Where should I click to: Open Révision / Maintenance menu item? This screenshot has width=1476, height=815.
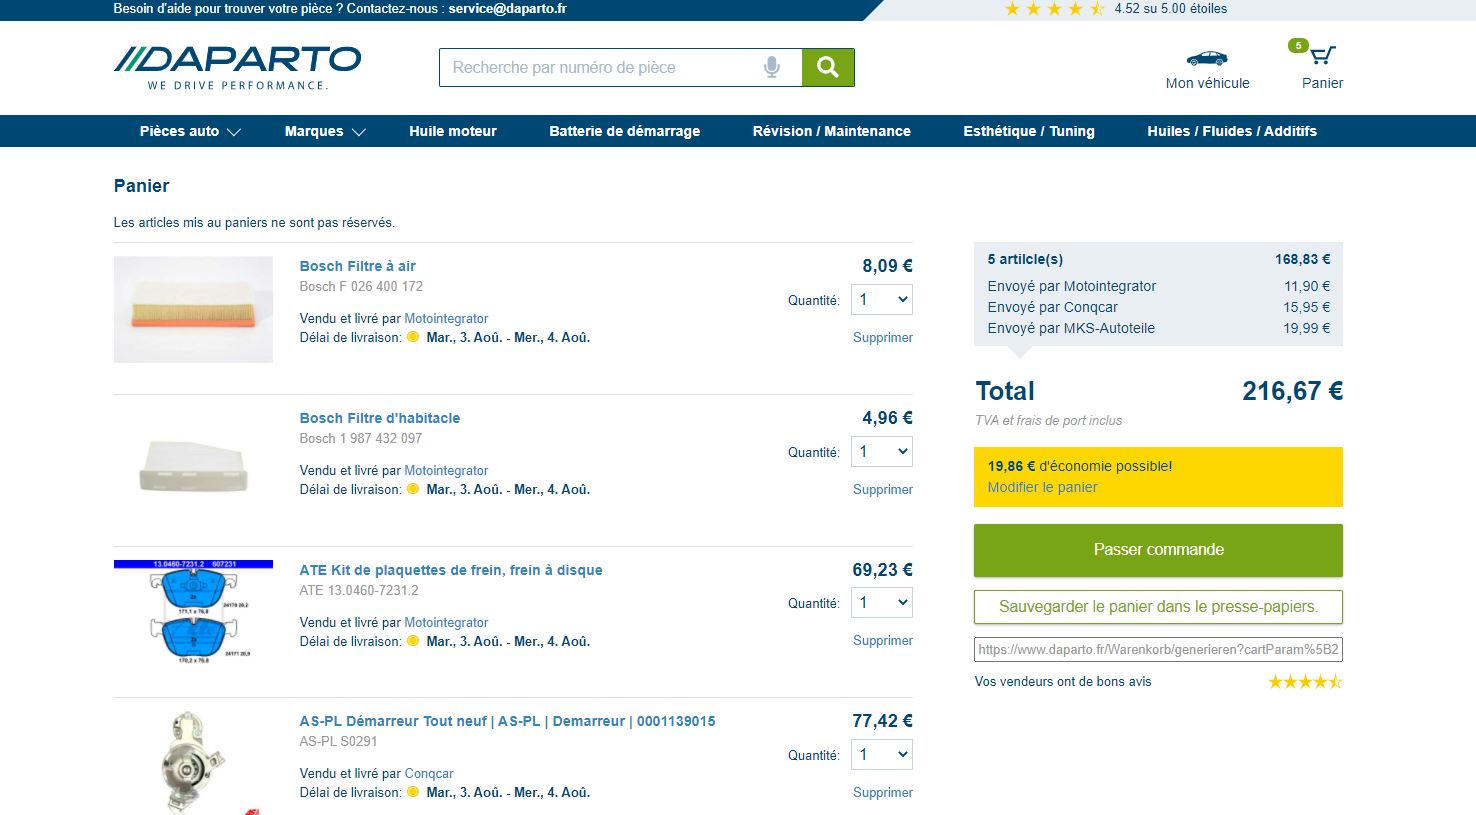pyautogui.click(x=832, y=131)
